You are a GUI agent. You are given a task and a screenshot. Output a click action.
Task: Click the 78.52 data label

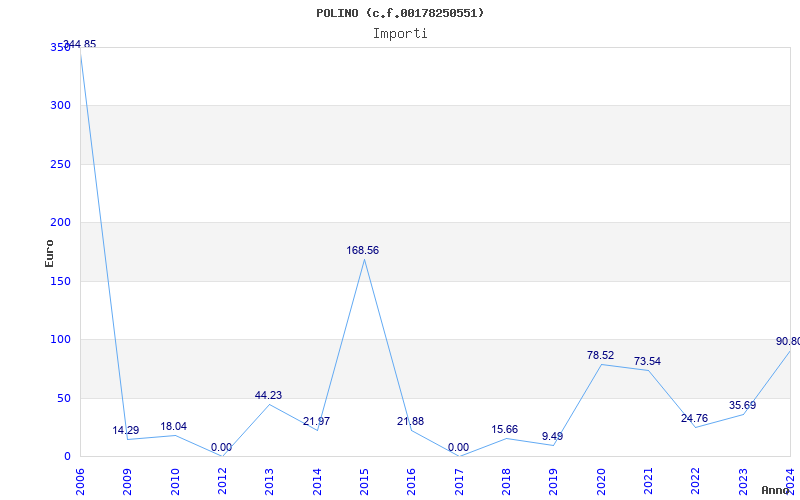(x=601, y=355)
